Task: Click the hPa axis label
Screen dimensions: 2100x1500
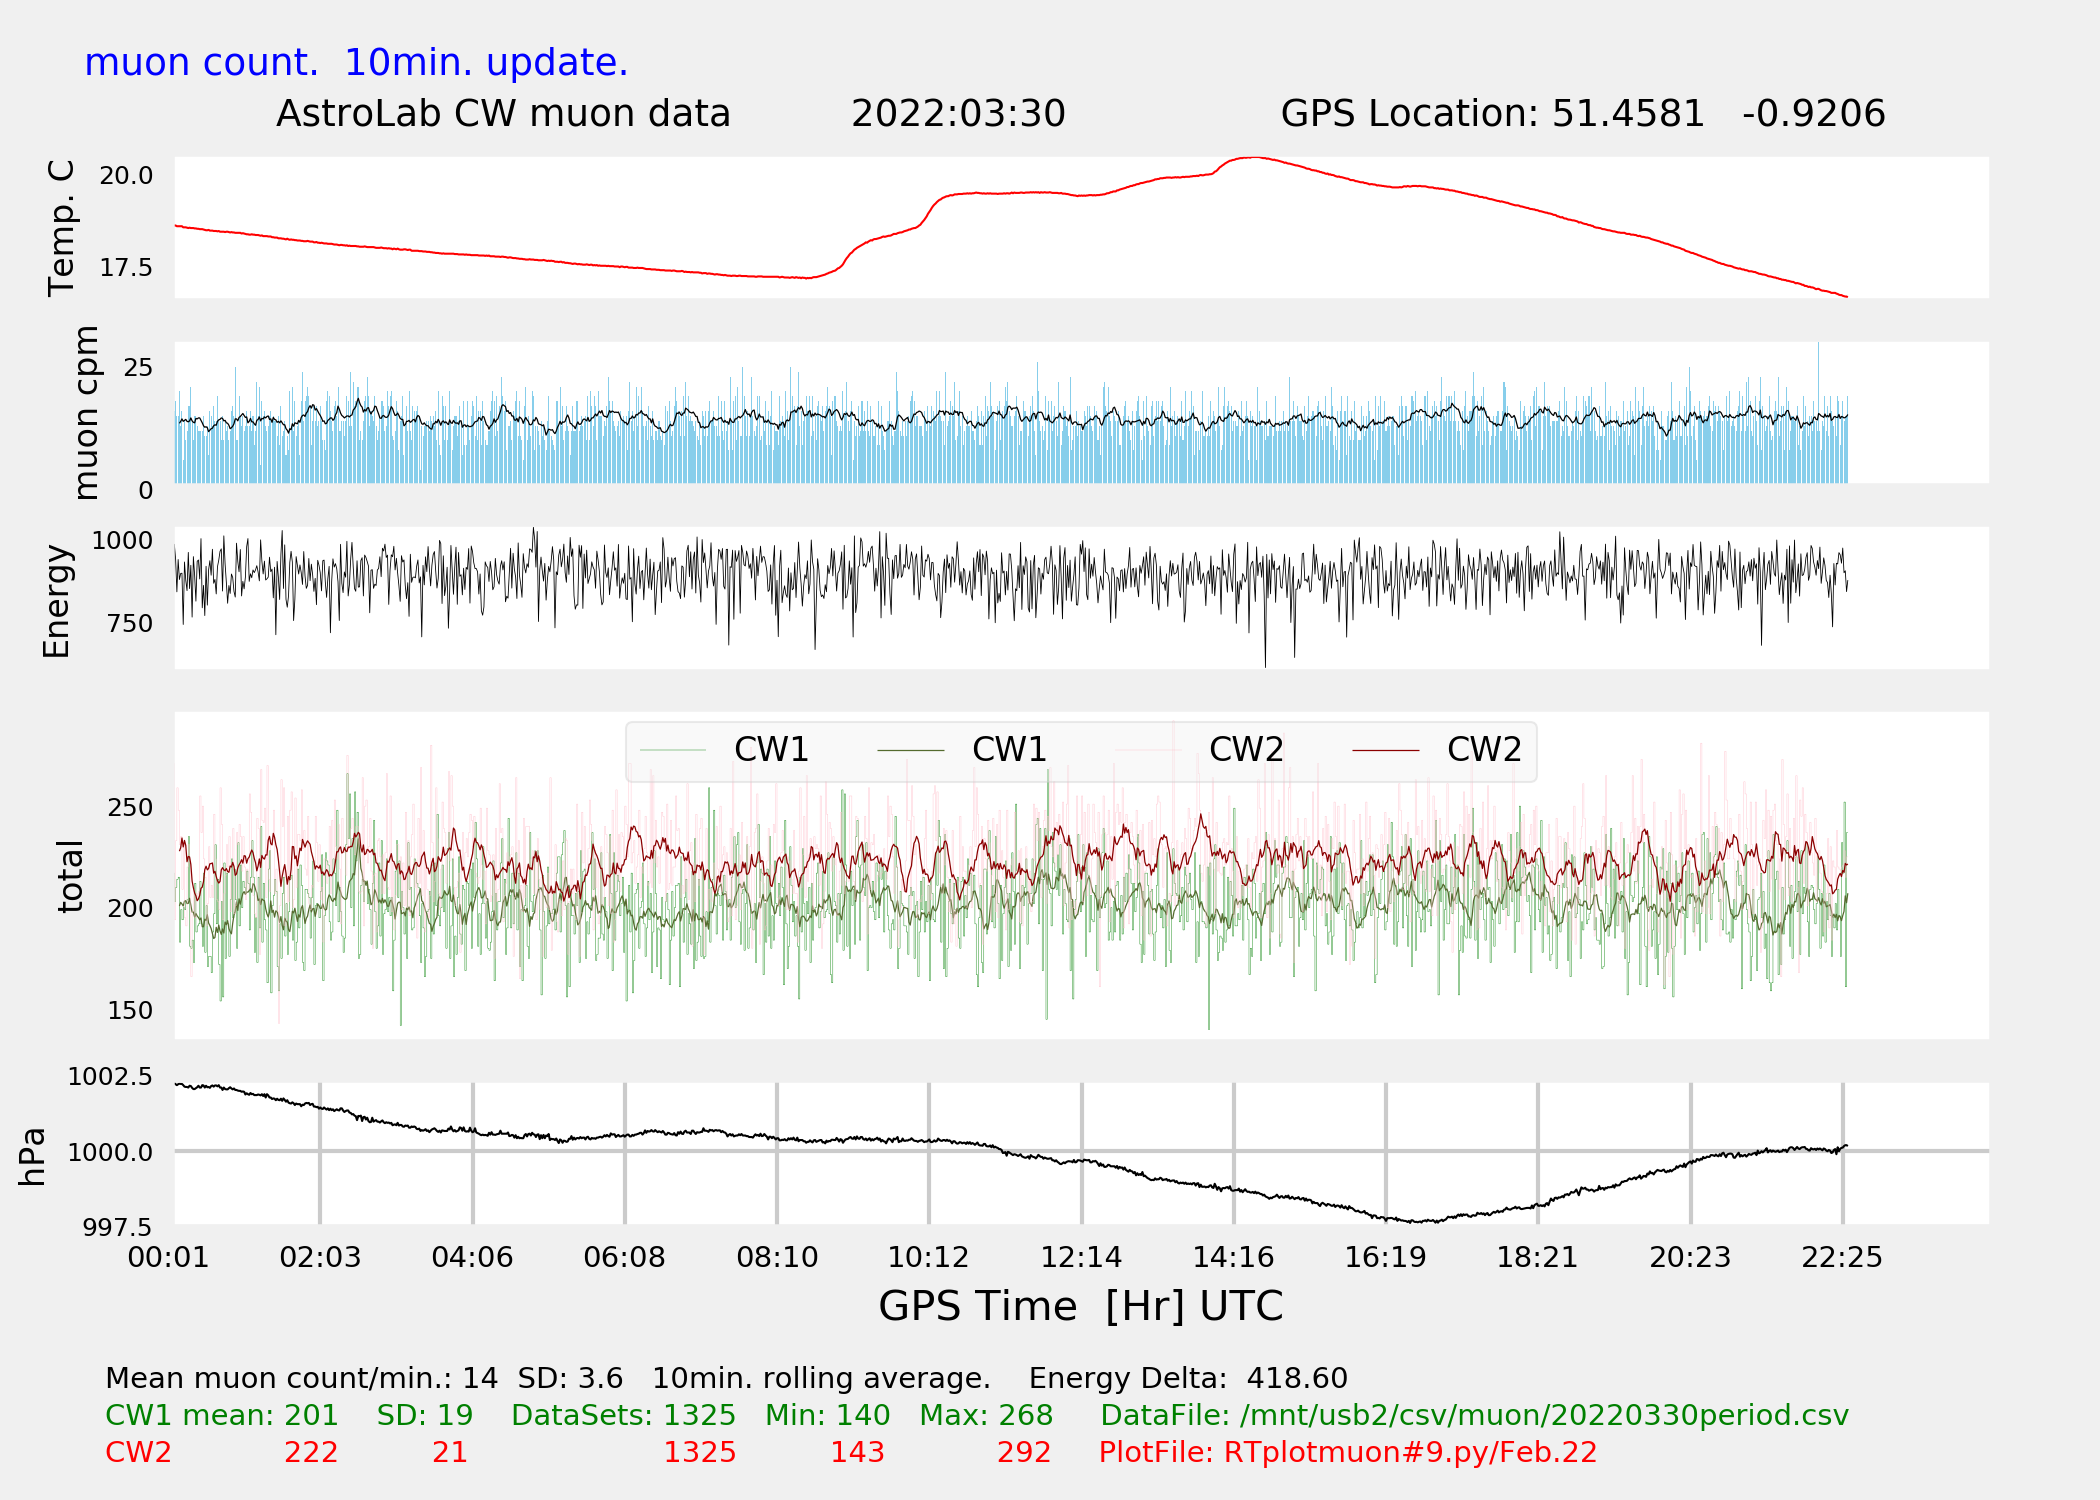Action: (x=33, y=1156)
